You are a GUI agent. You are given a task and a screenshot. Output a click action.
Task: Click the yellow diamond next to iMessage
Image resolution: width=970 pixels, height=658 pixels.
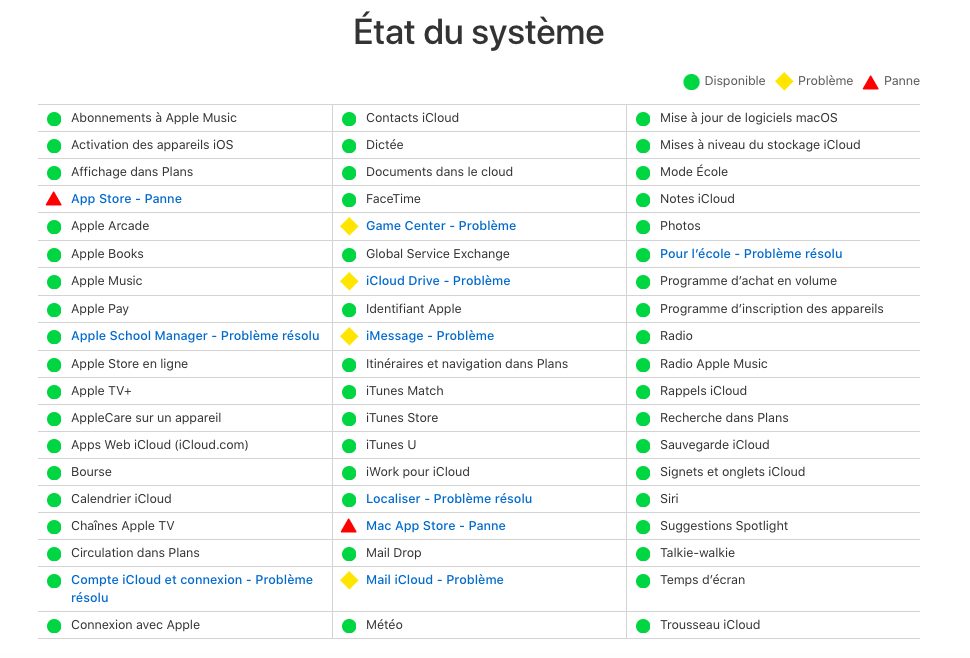coord(349,336)
